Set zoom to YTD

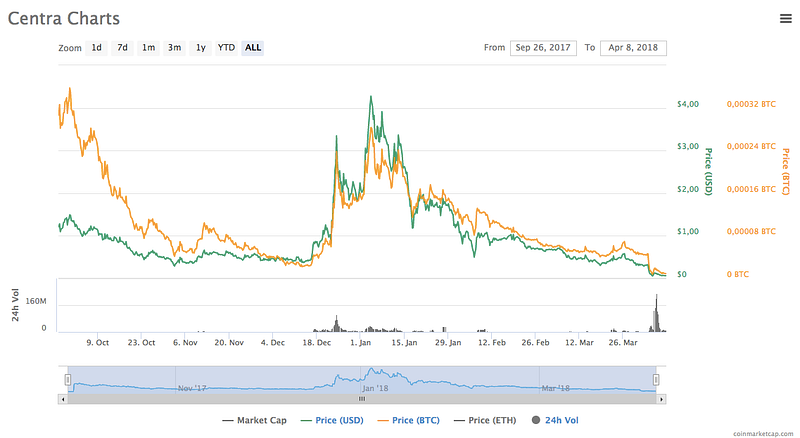[x=226, y=48]
